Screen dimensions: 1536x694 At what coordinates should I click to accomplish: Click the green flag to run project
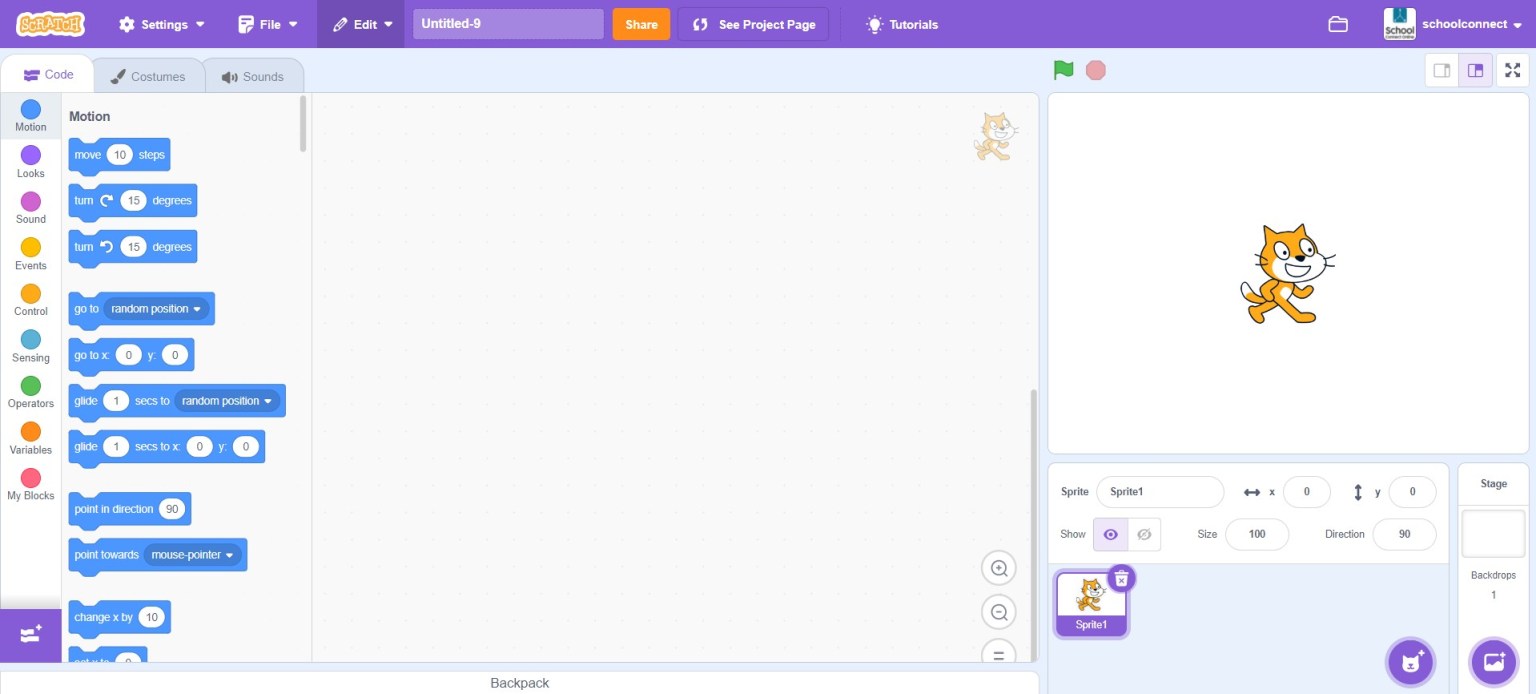[x=1063, y=70]
